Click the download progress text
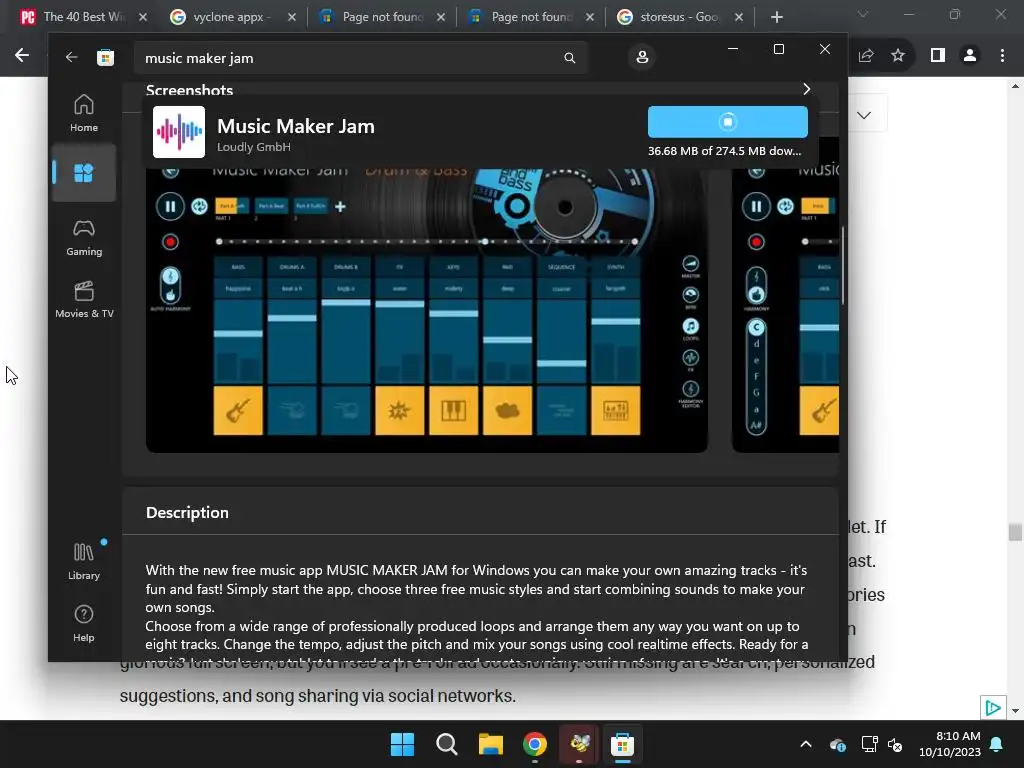This screenshot has width=1024, height=768. (724, 151)
